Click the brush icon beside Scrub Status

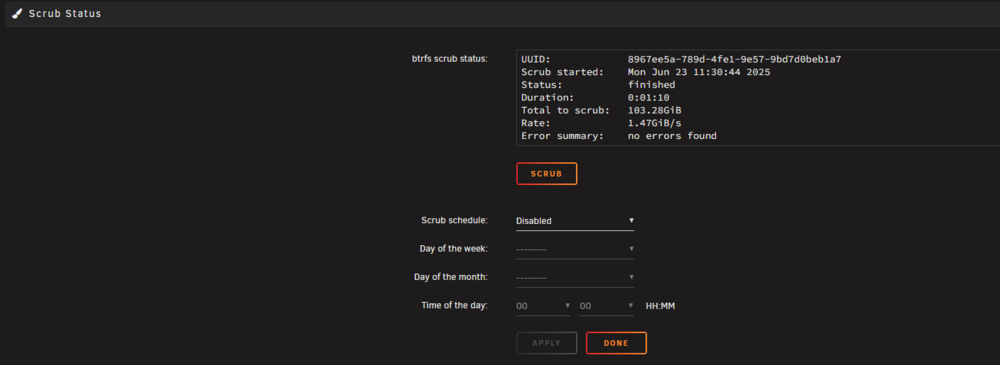click(17, 13)
